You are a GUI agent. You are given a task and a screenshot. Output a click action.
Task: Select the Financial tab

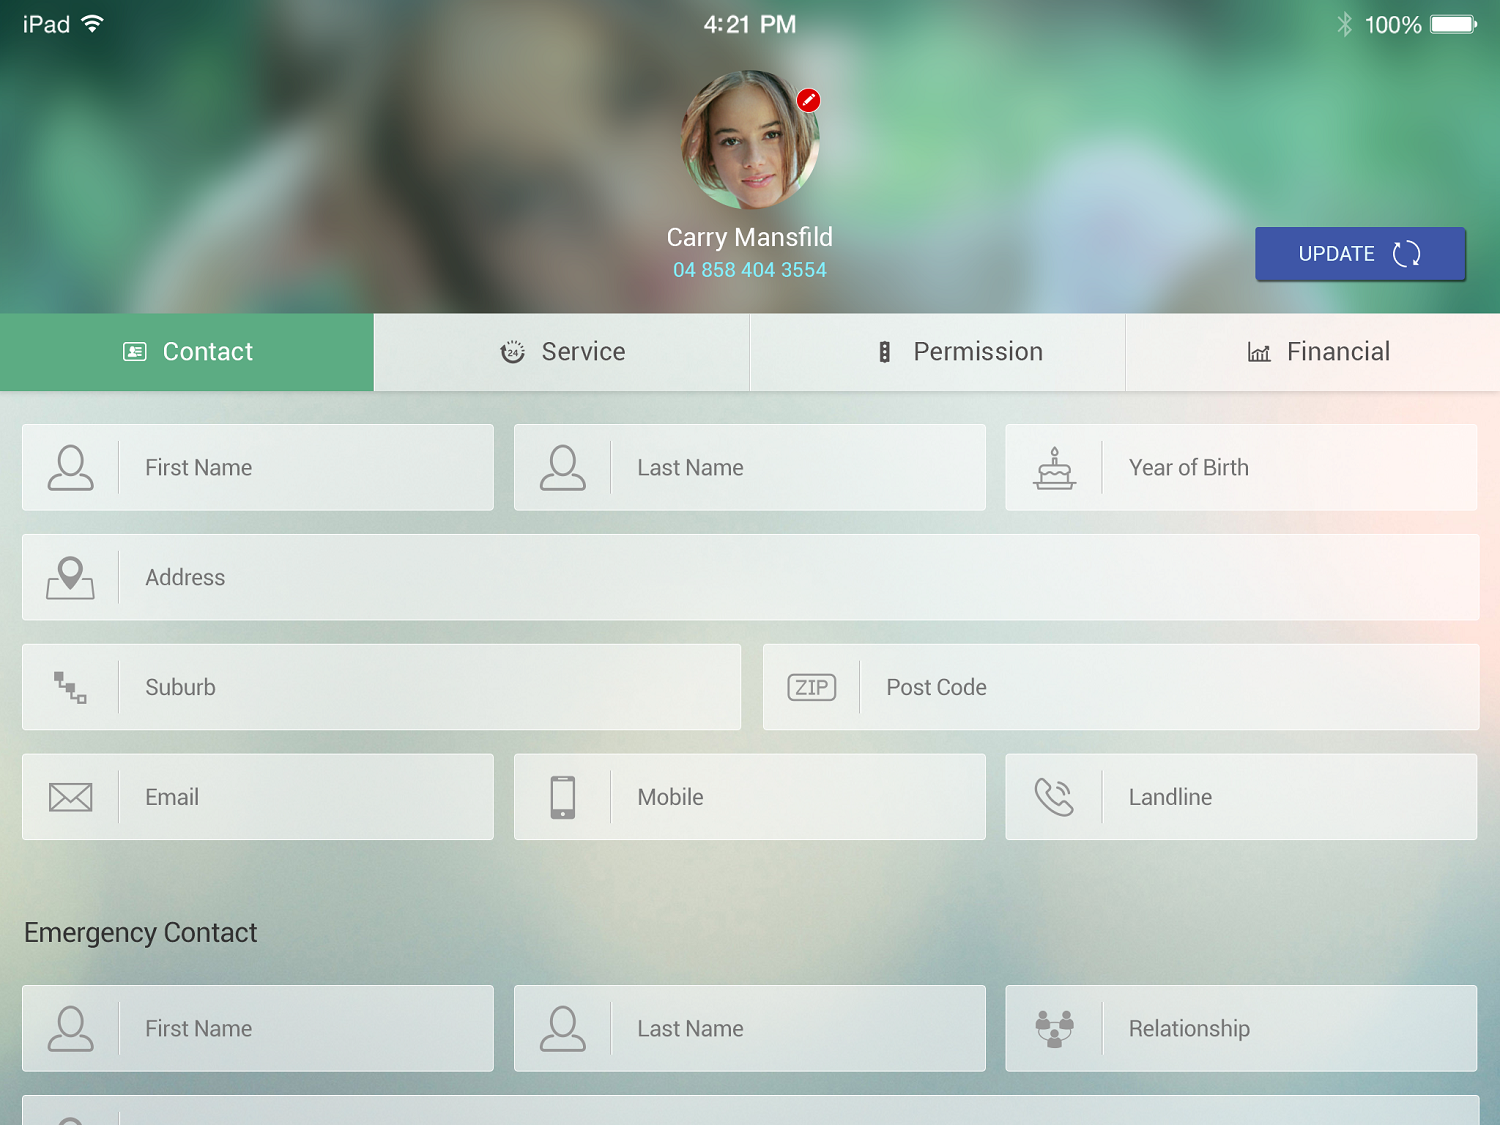(x=1313, y=352)
